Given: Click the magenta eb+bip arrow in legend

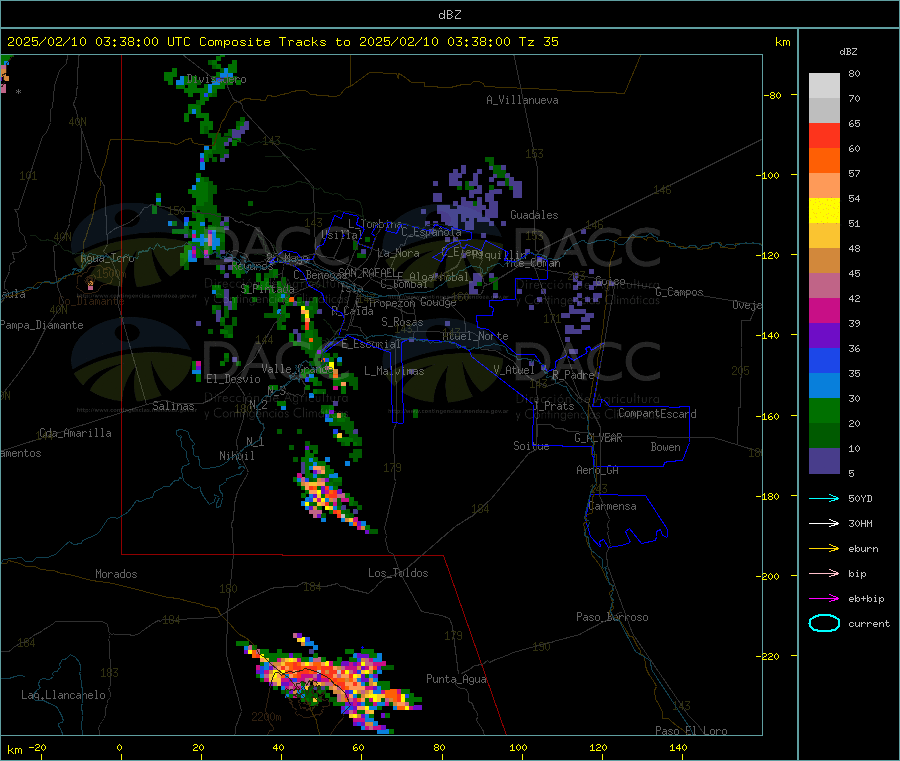Looking at the screenshot, I should pyautogui.click(x=824, y=599).
